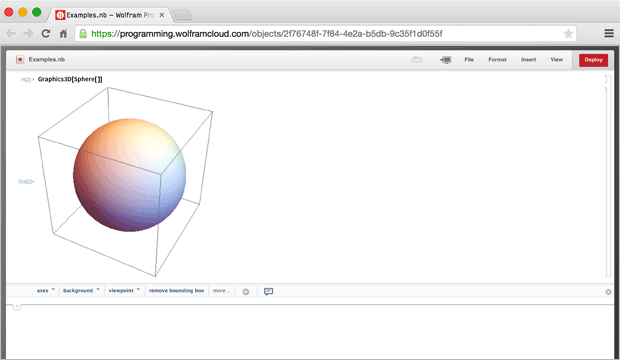This screenshot has width=620, height=360.
Task: Bookmark page with the star icon
Action: [568, 34]
